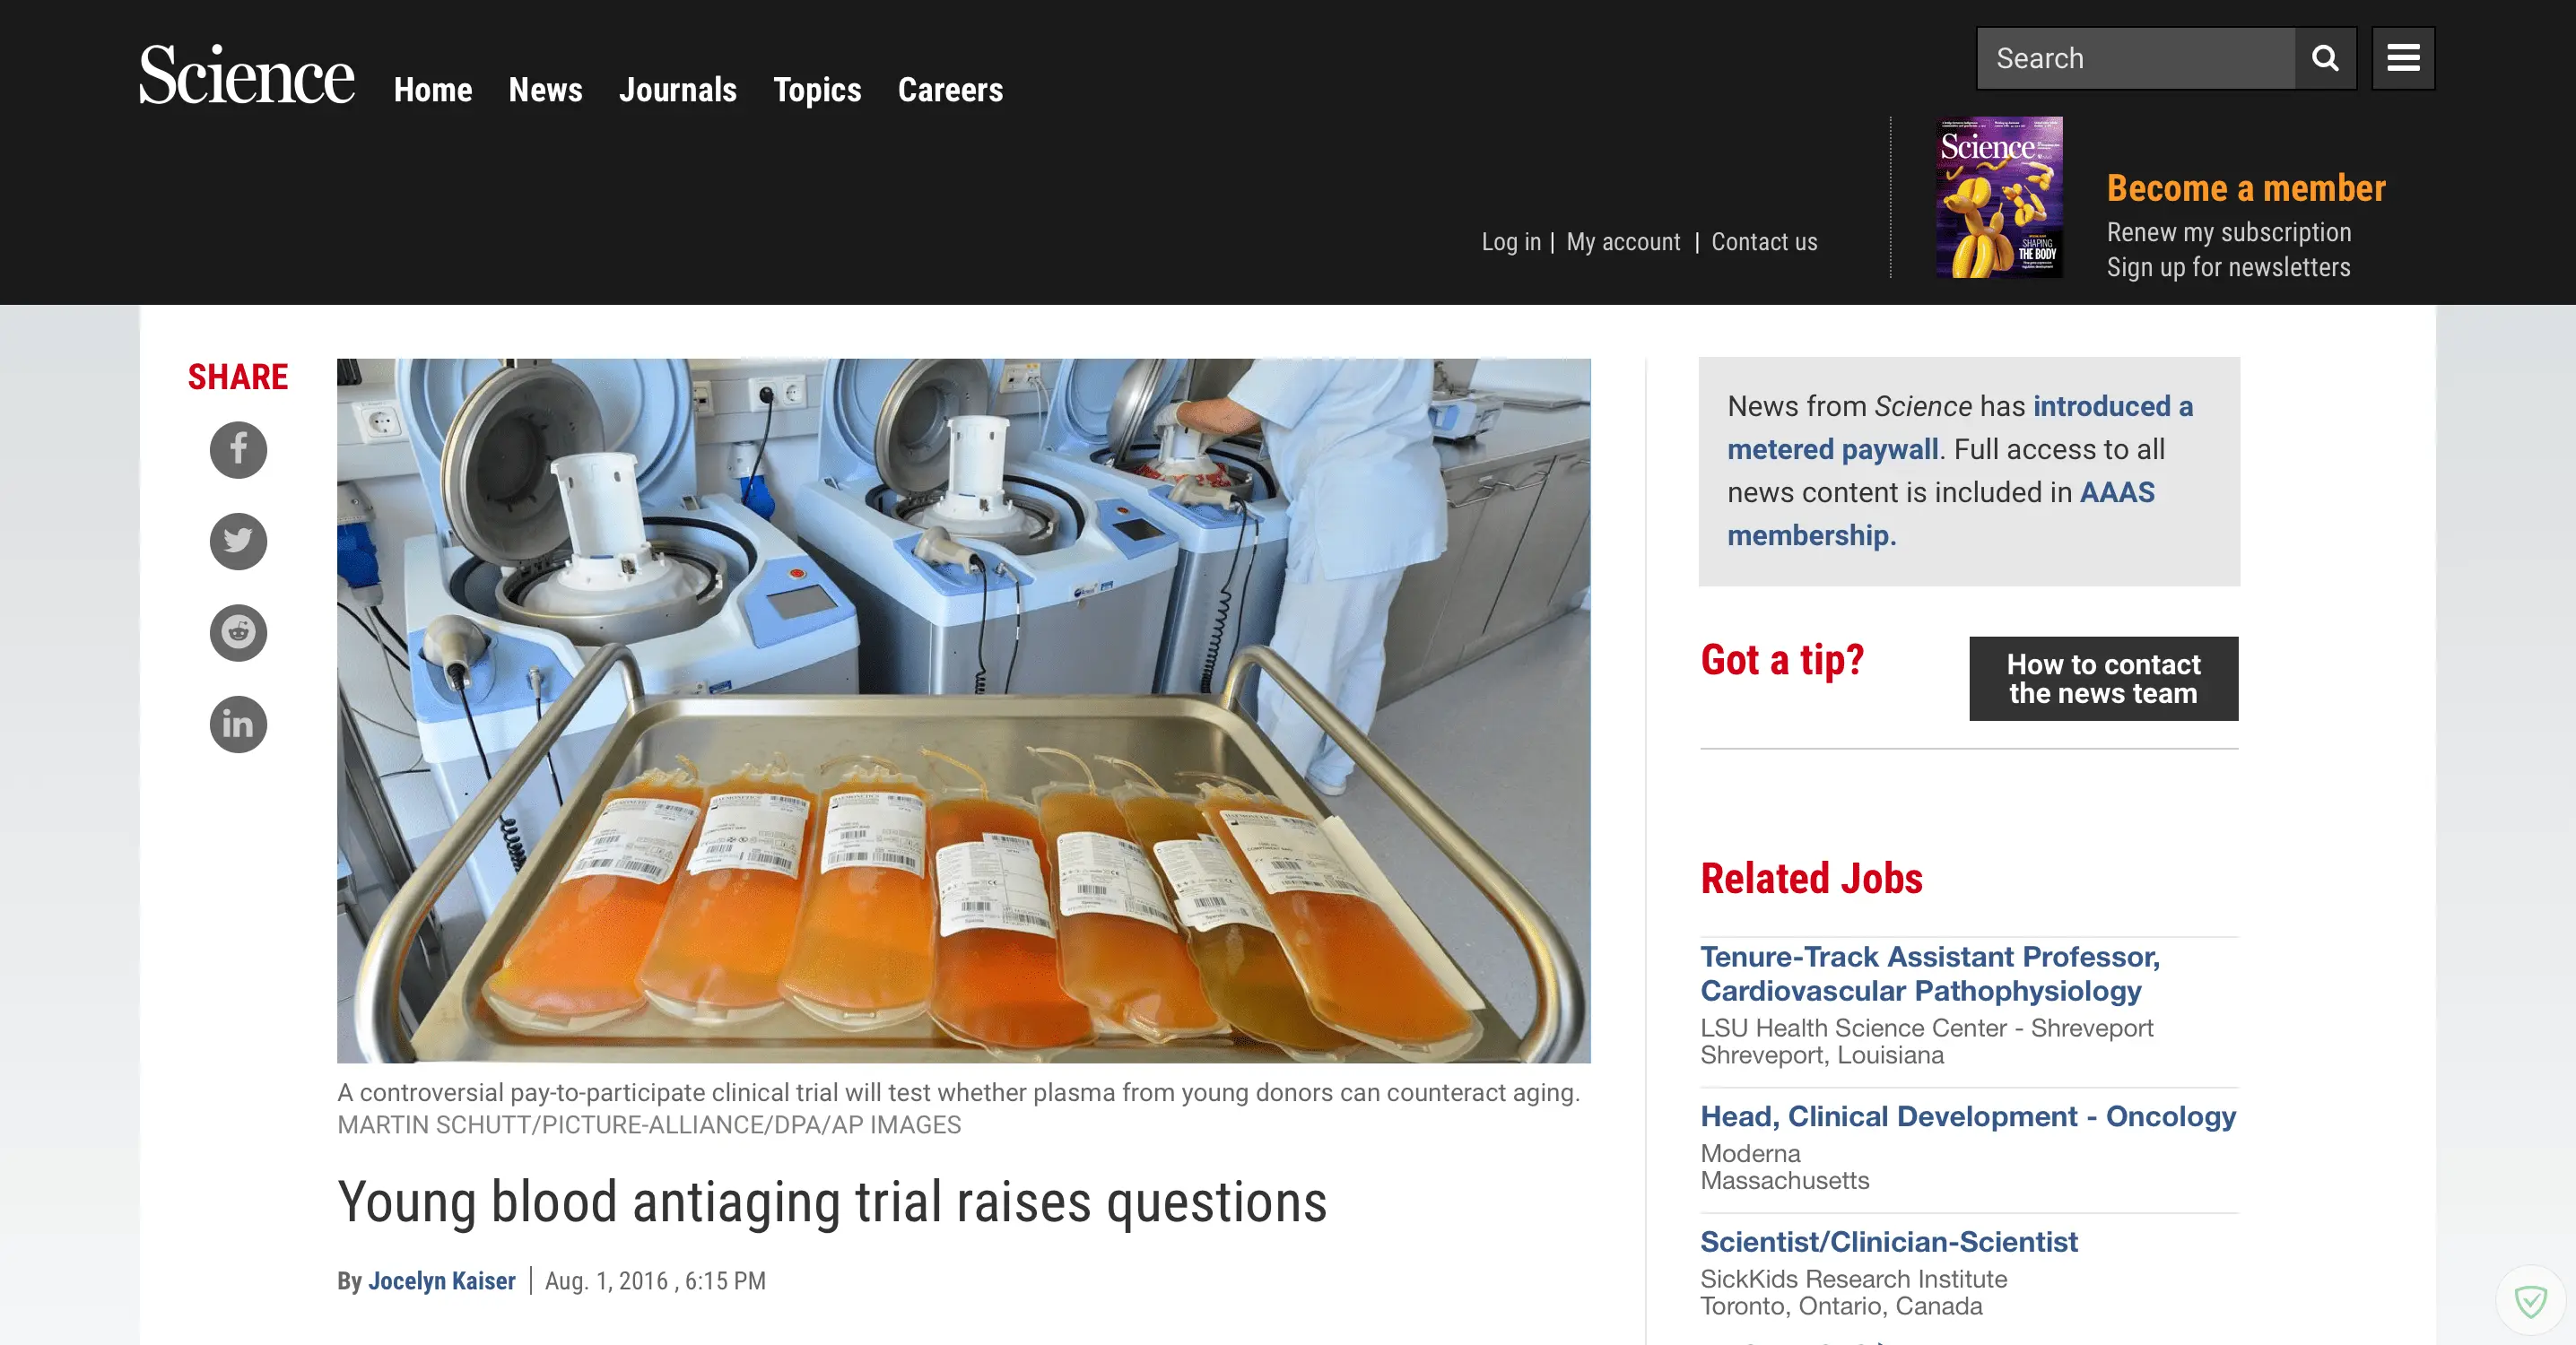Open the Topics menu
Image resolution: width=2576 pixels, height=1345 pixels.
pyautogui.click(x=817, y=90)
